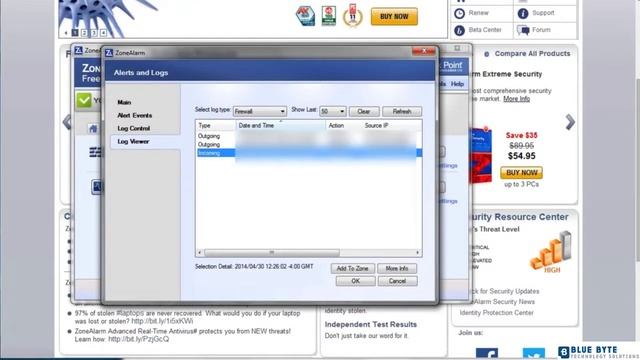Click the log list's left scroll arrow
Viewport: 640px width, 360px height.
[199, 253]
